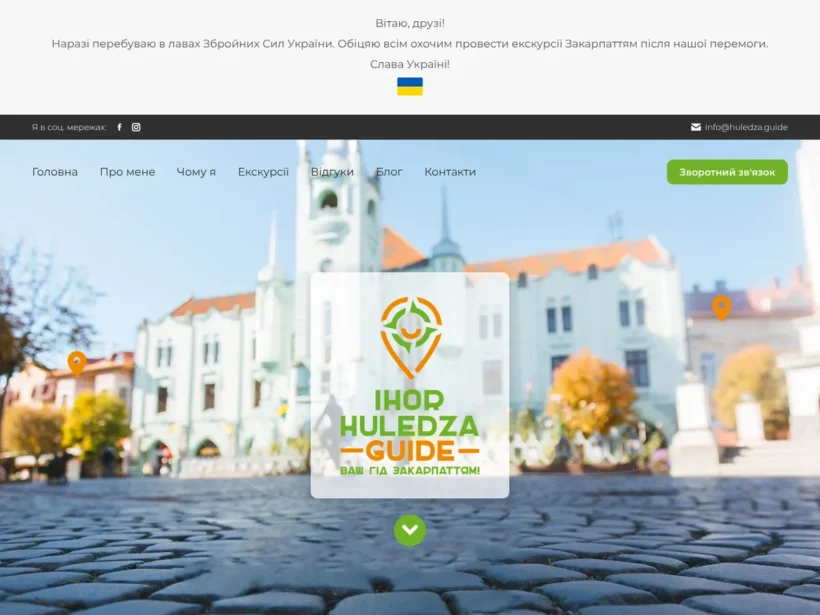Click the info@huledza.guide email link

tap(746, 127)
